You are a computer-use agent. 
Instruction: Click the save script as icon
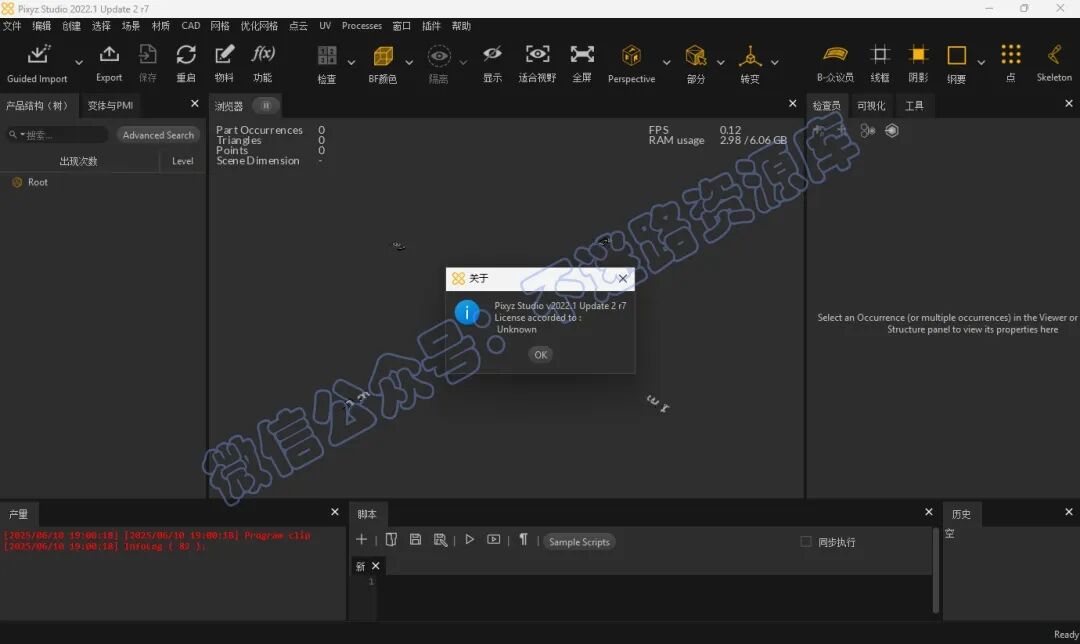pyautogui.click(x=440, y=539)
